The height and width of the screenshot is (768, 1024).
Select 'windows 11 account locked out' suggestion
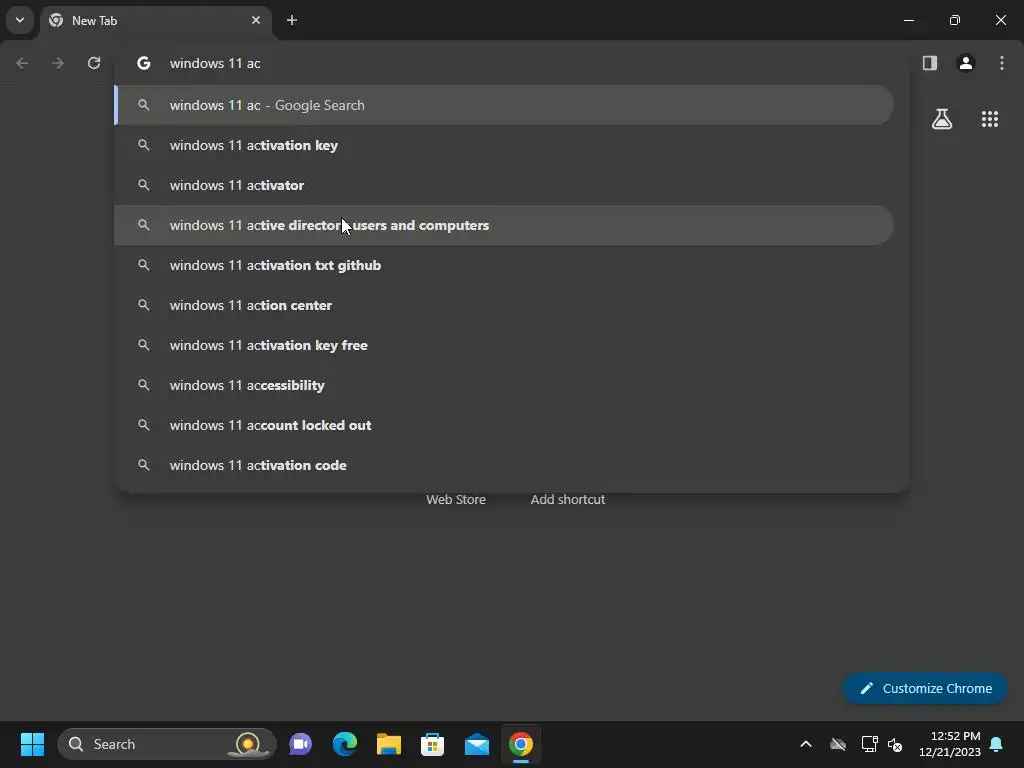point(504,425)
